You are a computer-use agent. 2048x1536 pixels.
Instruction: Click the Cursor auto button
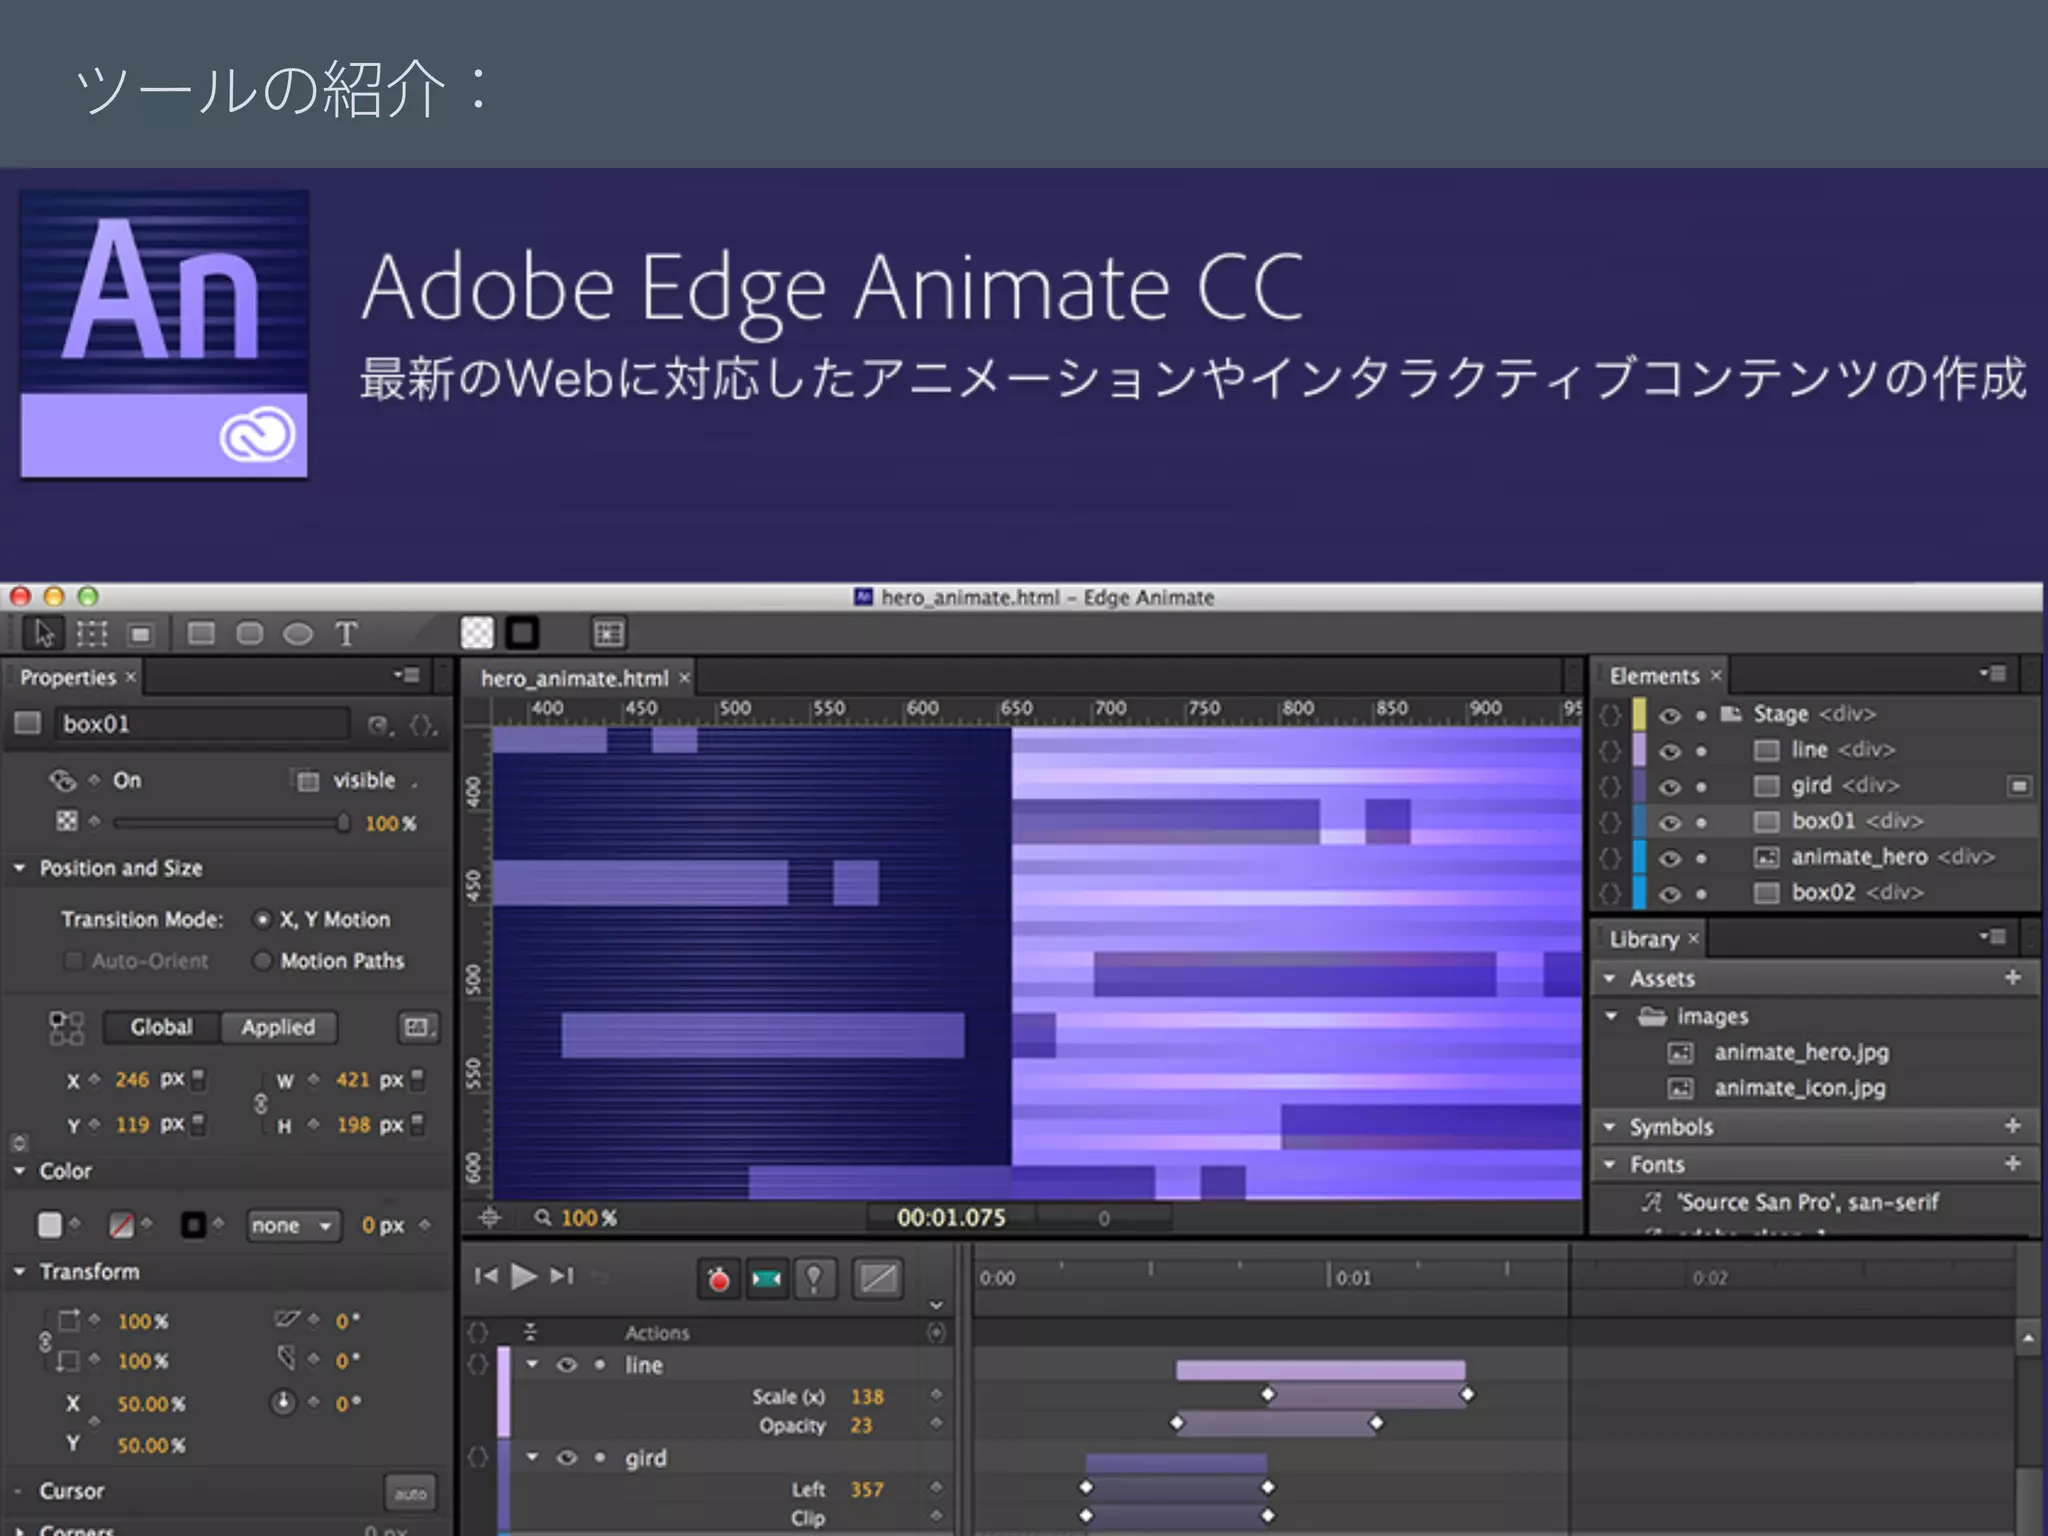[x=410, y=1494]
